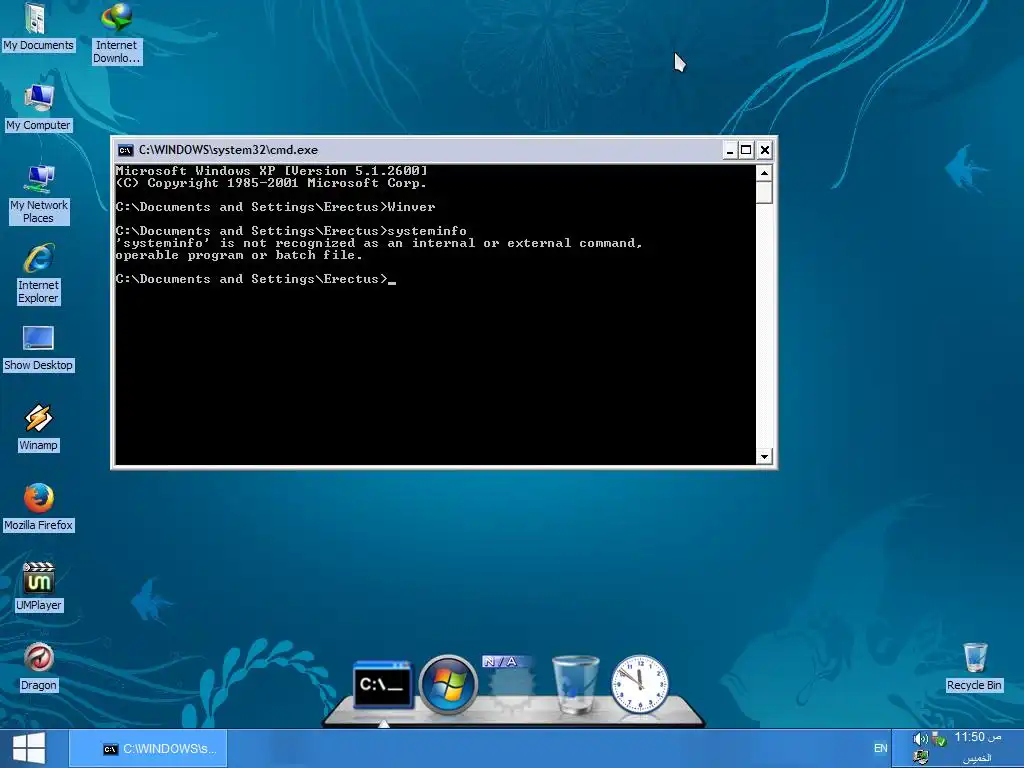Click the Windows orb in dock
The width and height of the screenshot is (1024, 768).
click(448, 684)
